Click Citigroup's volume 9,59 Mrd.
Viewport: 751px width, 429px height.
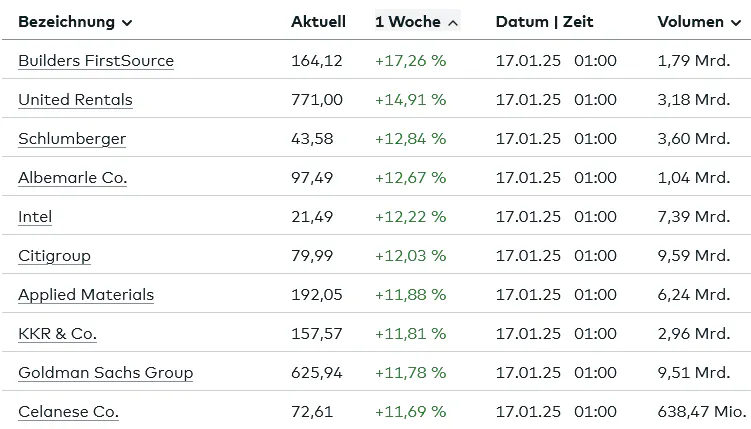click(x=694, y=256)
